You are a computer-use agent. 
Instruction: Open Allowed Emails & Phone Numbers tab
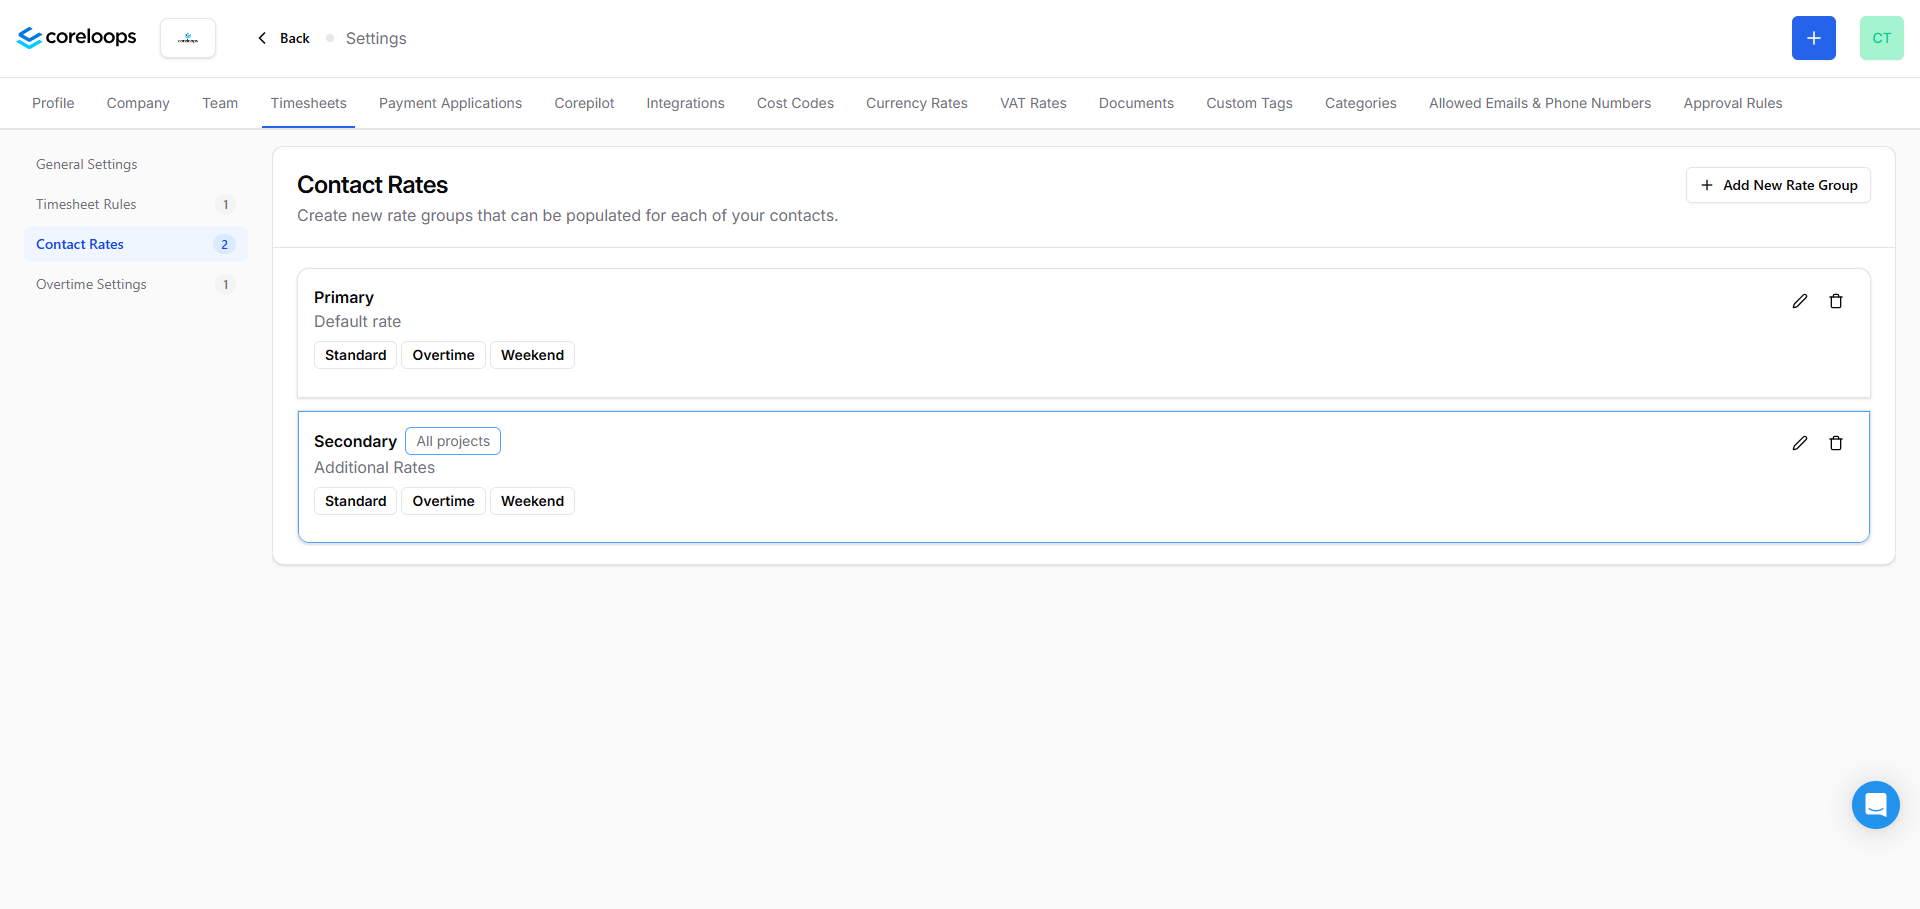(1539, 103)
